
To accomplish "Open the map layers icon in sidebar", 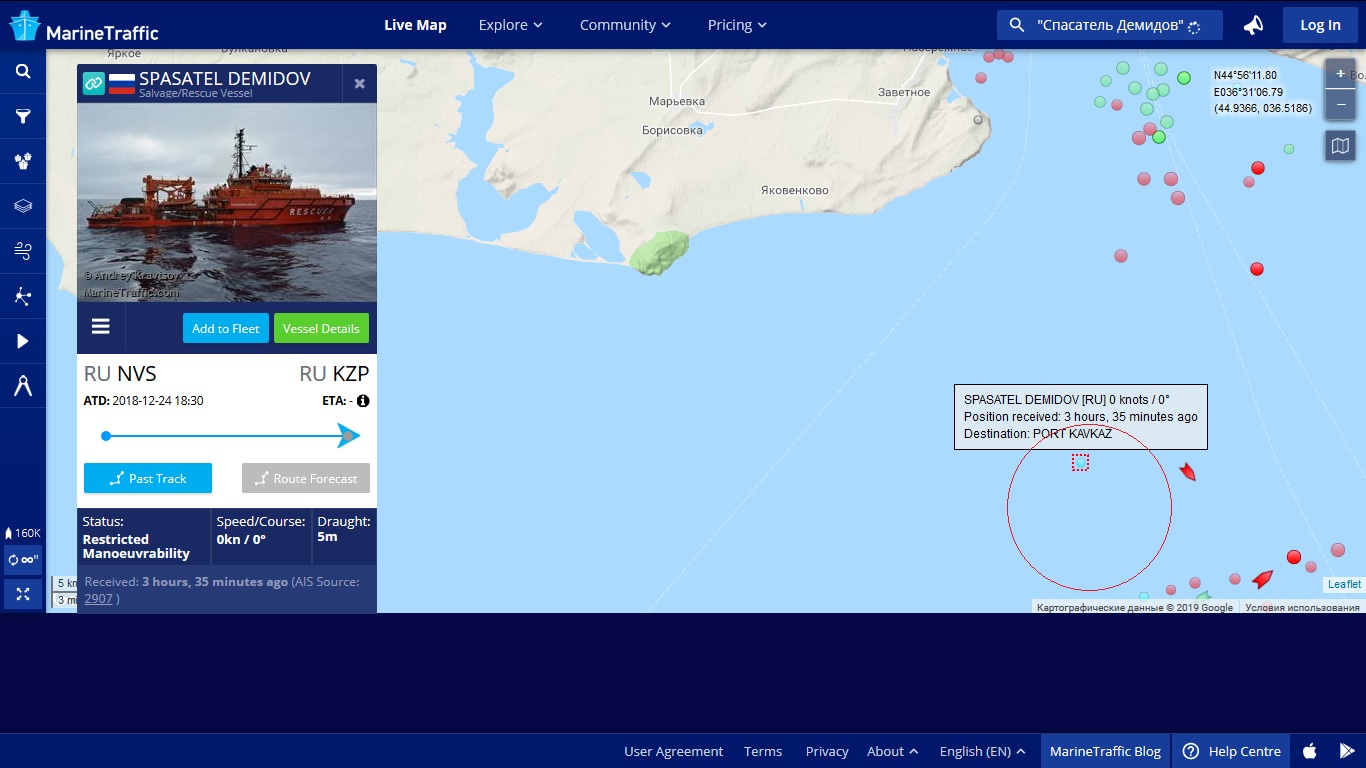I will (23, 206).
